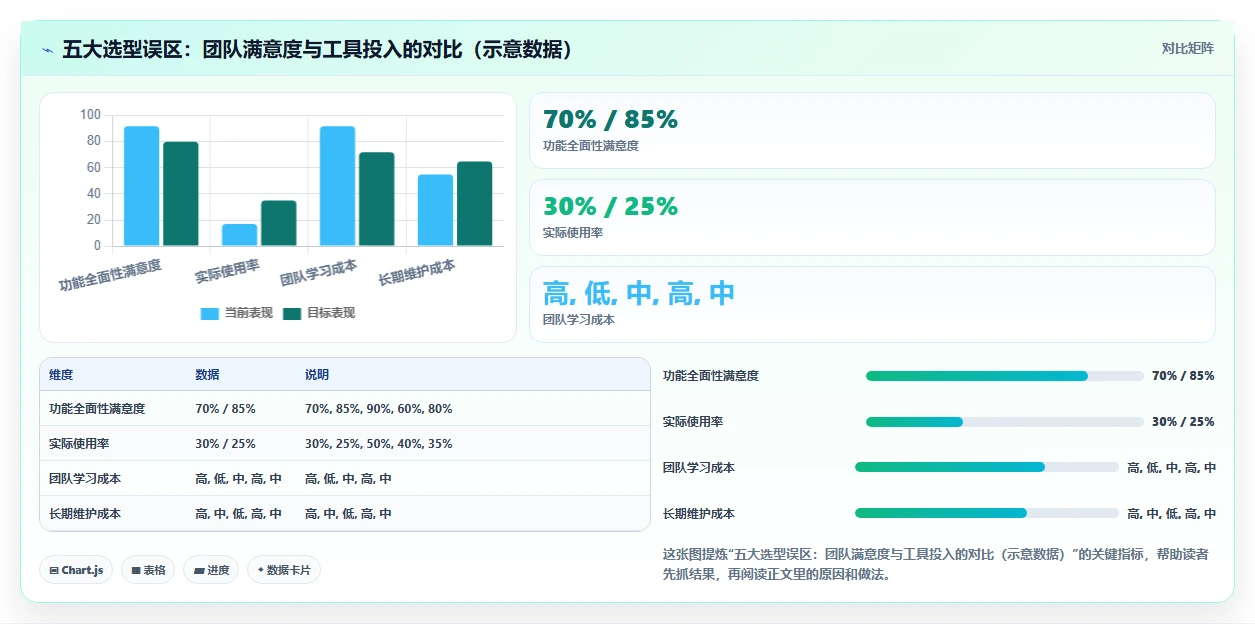
Task: Click the 数据 column header
Action: point(207,375)
